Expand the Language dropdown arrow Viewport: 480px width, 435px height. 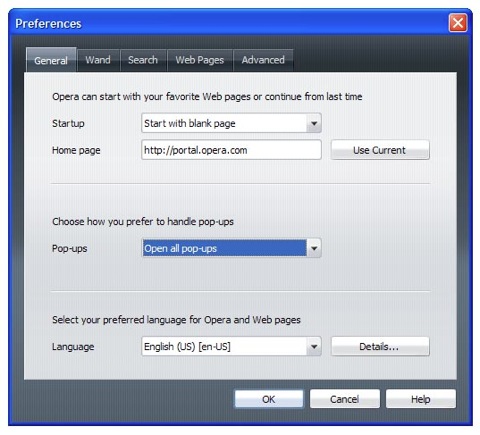314,347
